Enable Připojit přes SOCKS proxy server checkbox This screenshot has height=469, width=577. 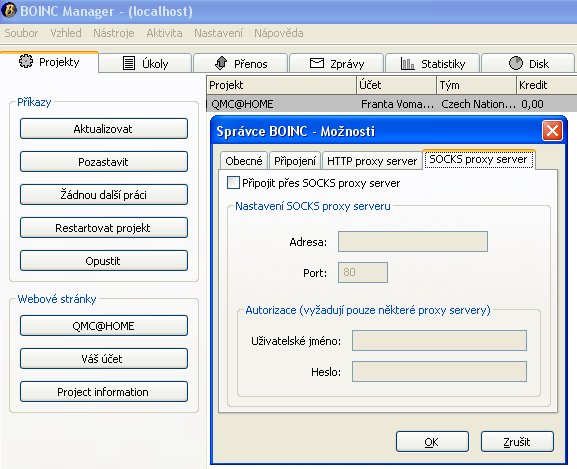click(x=233, y=182)
